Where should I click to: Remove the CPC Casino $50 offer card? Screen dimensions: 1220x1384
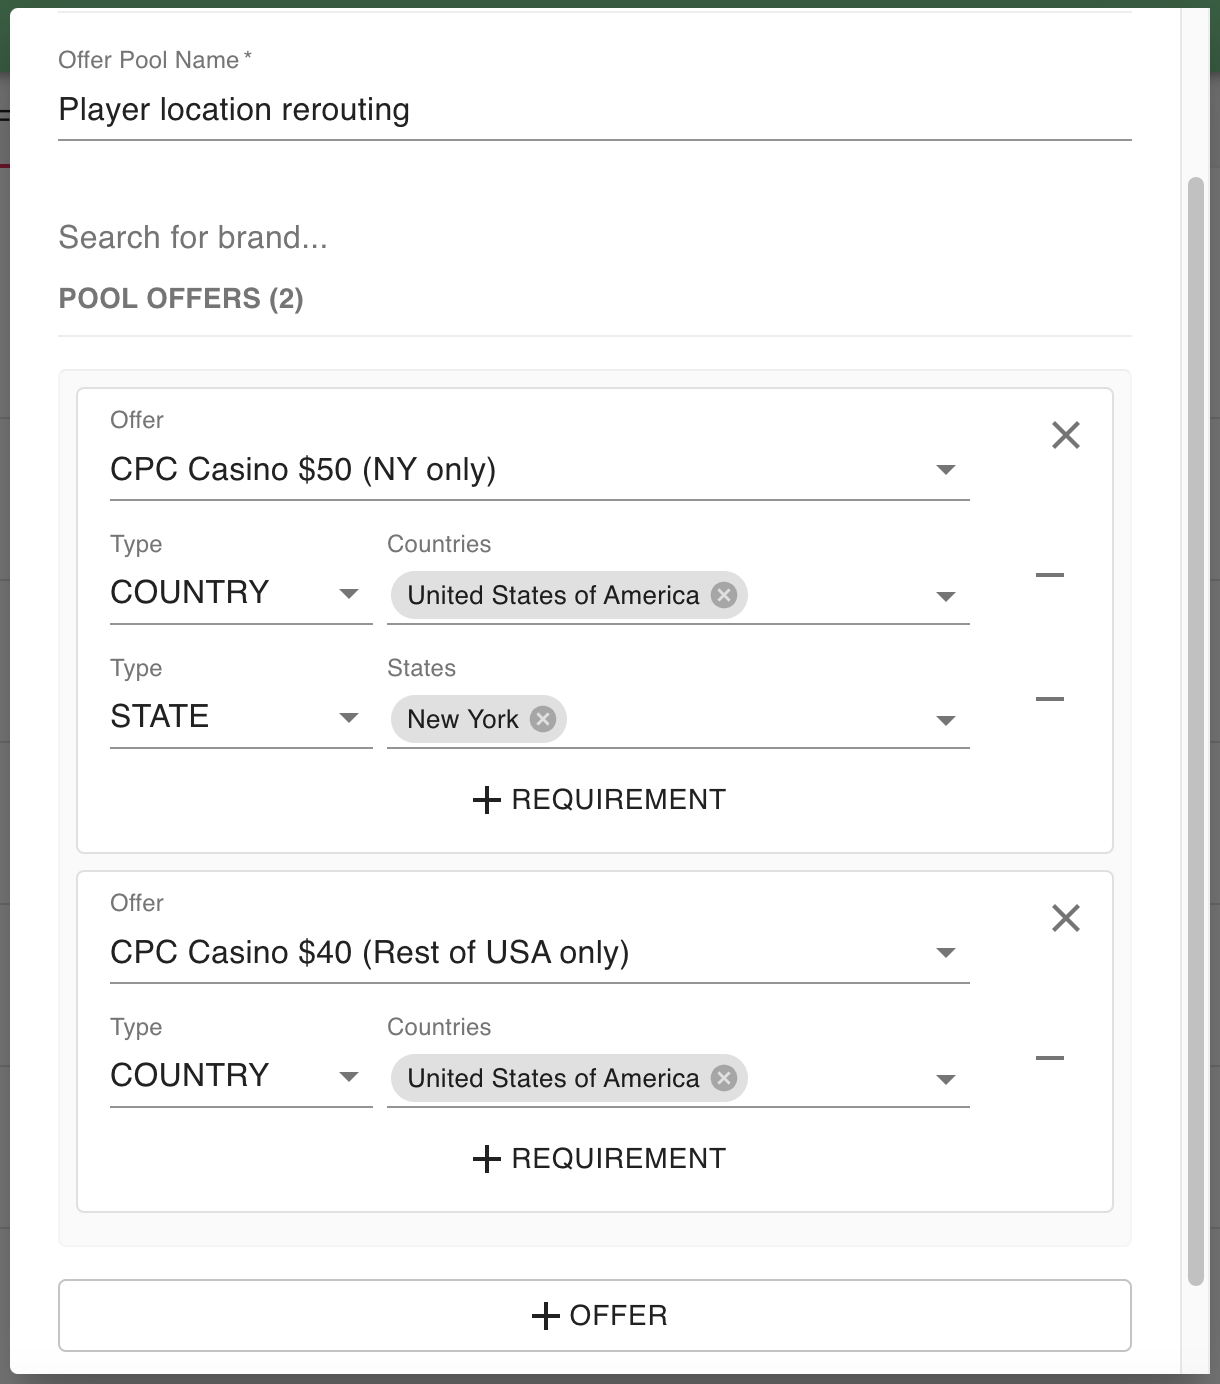[x=1065, y=435]
